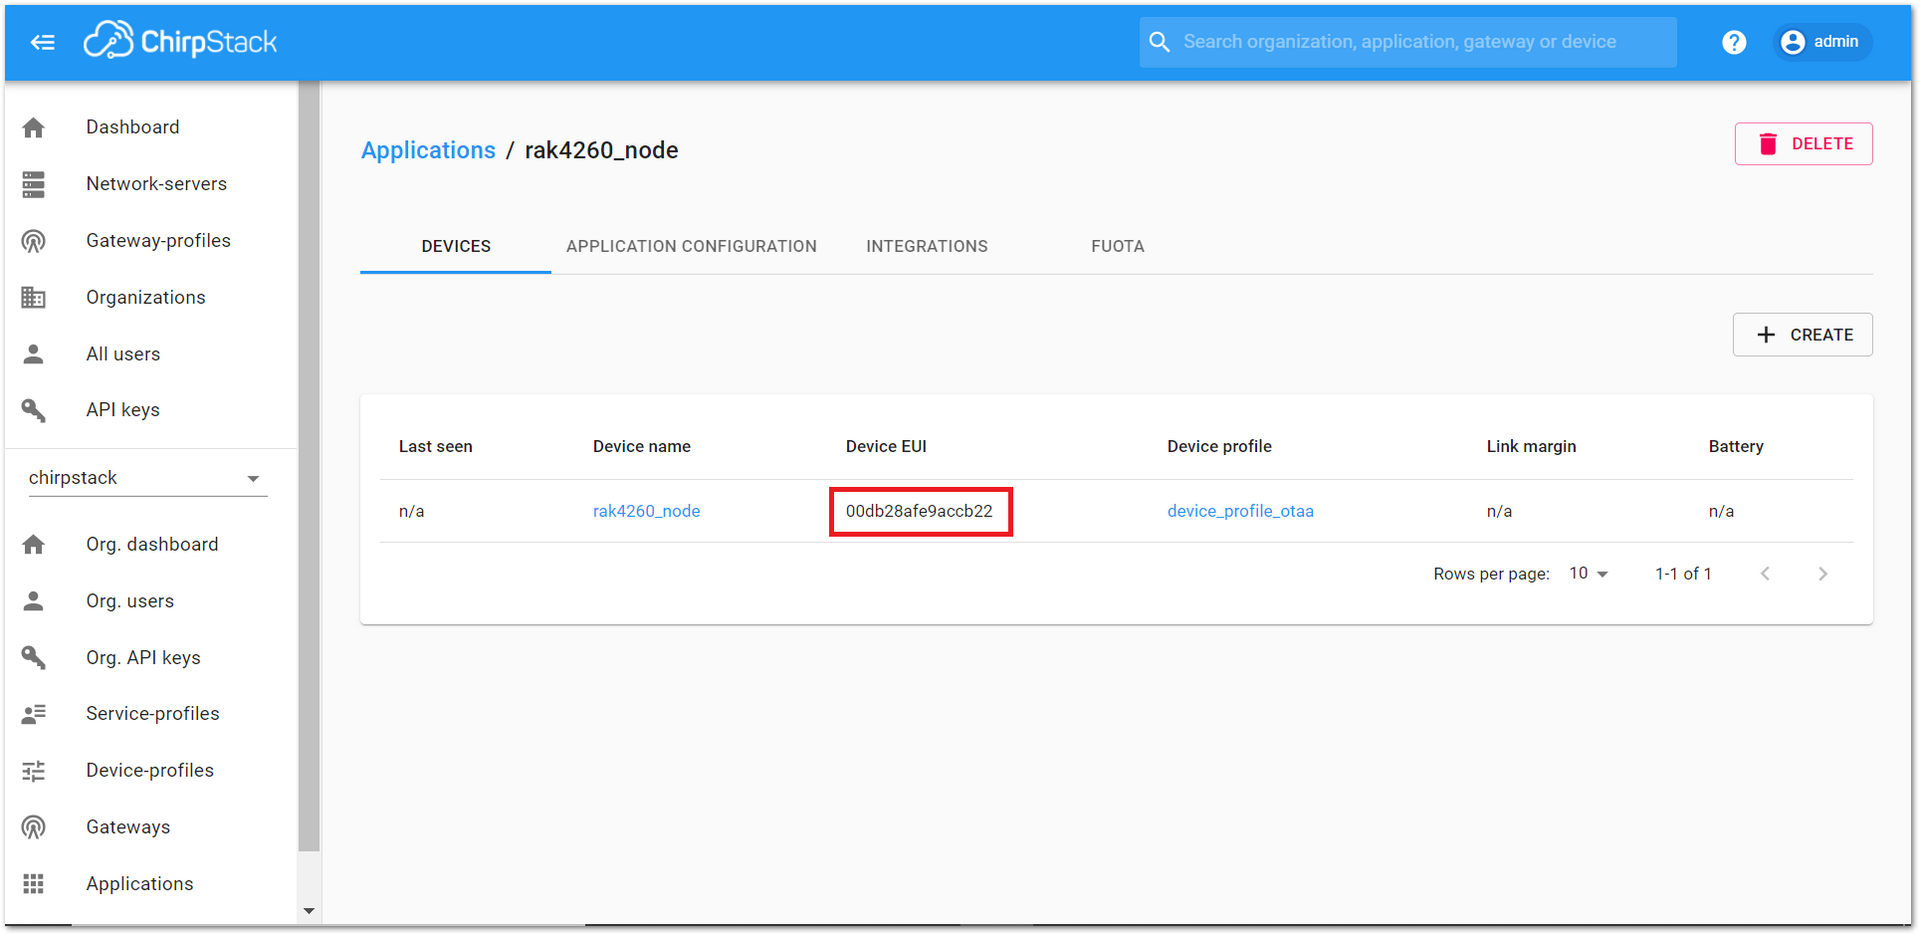The width and height of the screenshot is (1920, 935).
Task: Click the ChirpStack logo
Action: [180, 41]
